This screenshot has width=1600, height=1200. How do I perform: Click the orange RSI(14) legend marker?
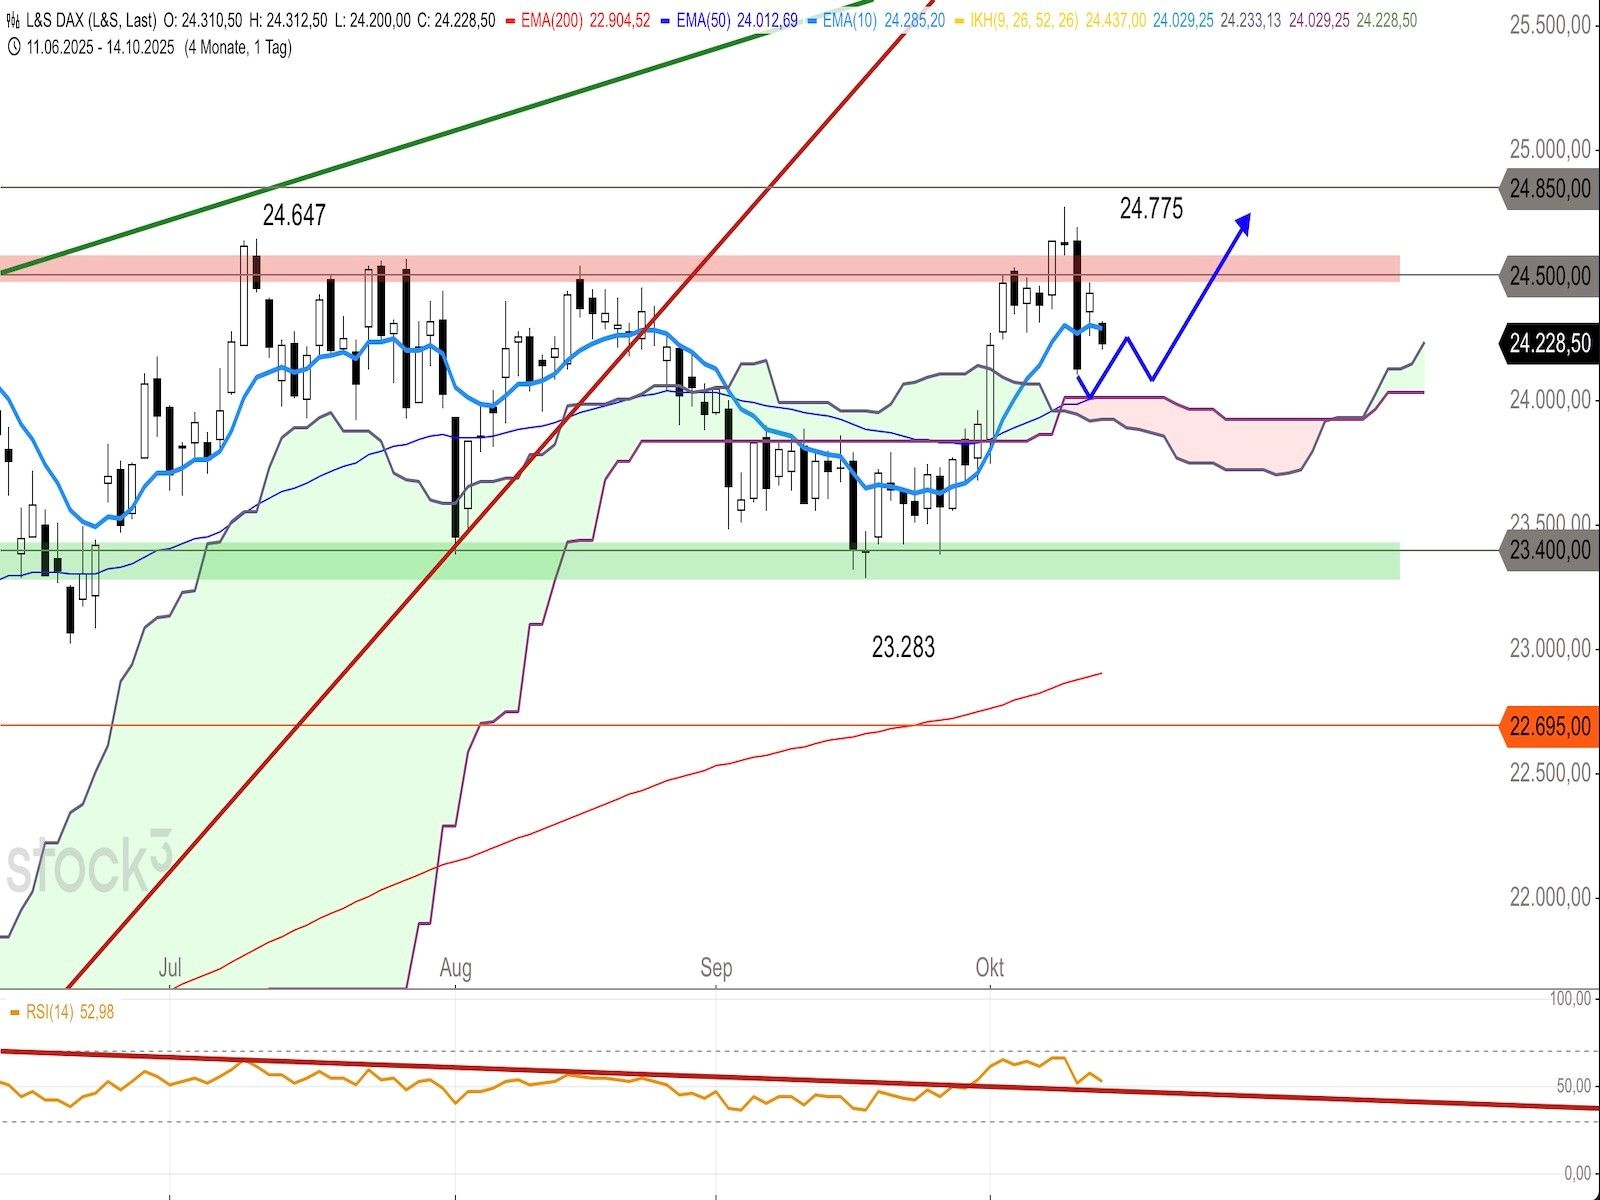click(14, 1012)
